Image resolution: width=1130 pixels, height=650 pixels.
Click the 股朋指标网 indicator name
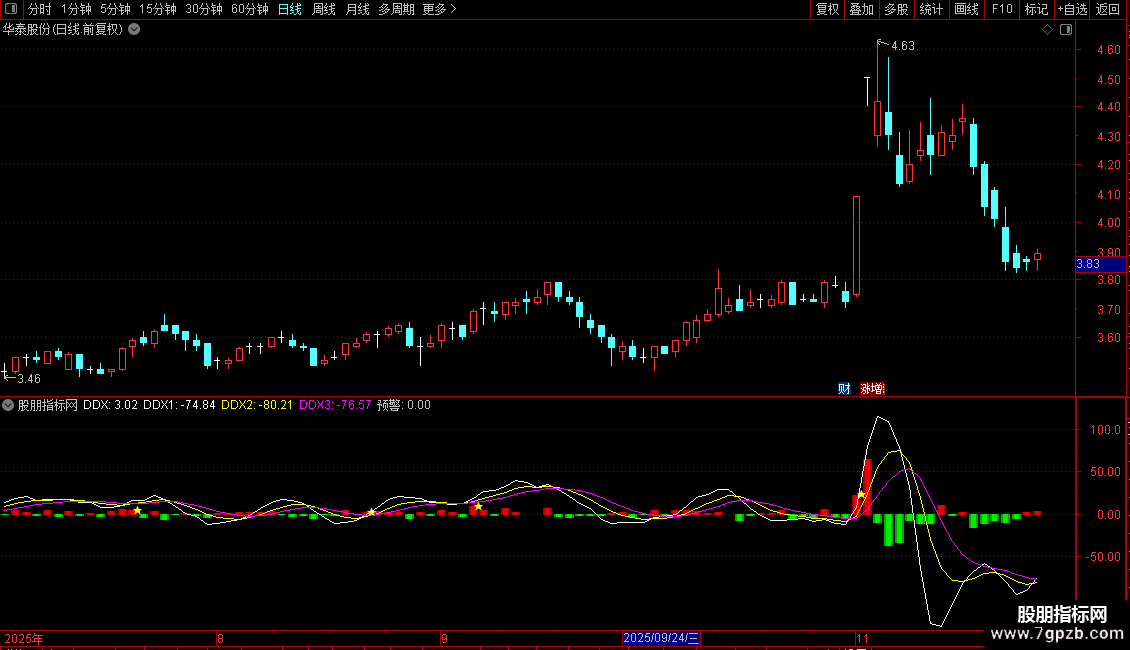[48, 405]
